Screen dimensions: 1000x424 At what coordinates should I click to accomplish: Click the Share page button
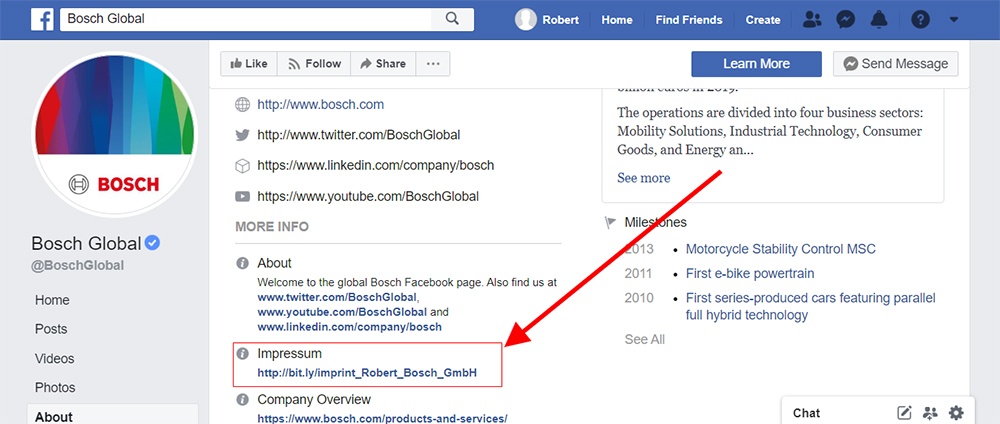tap(383, 64)
